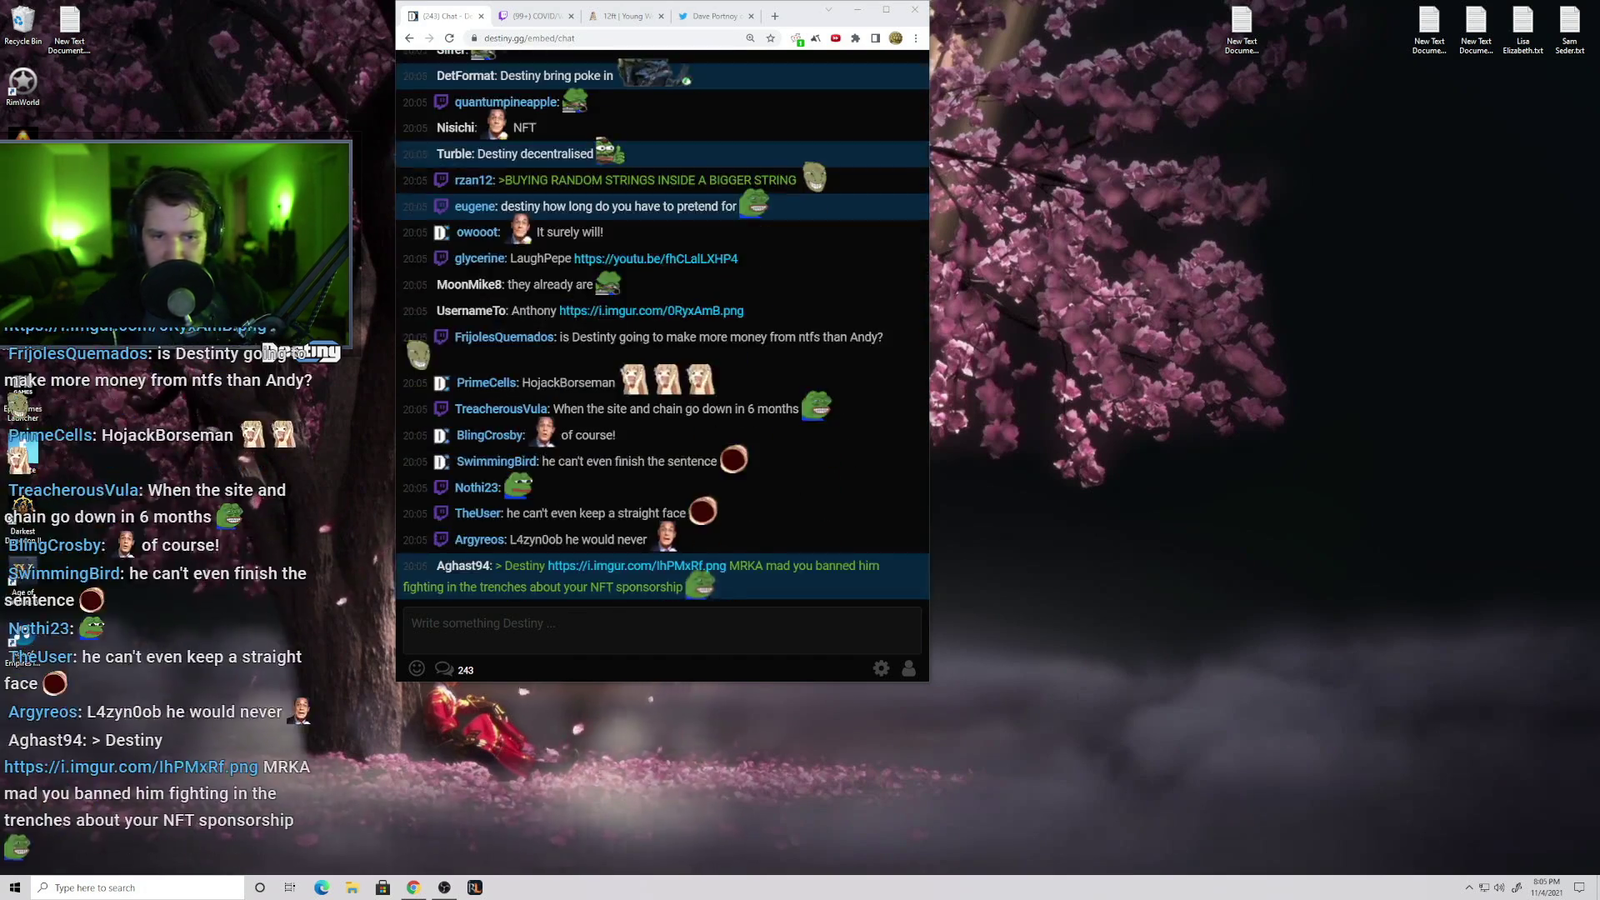Click username rzan12 in chat
This screenshot has height=900, width=1600.
tap(474, 180)
